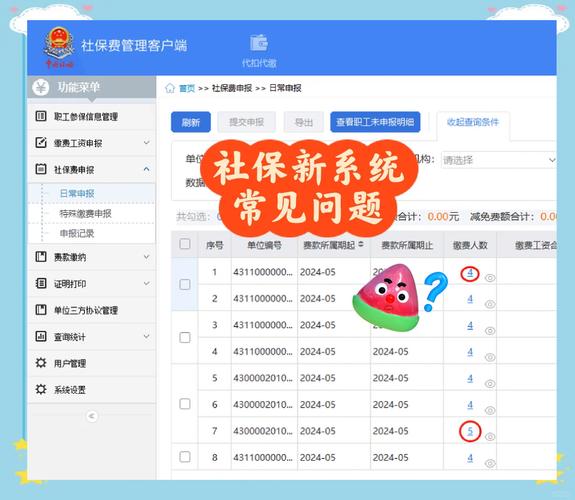Screen dimensions: 575x500
Task: Click the 缴费人数 link in row 4
Action: (x=470, y=352)
